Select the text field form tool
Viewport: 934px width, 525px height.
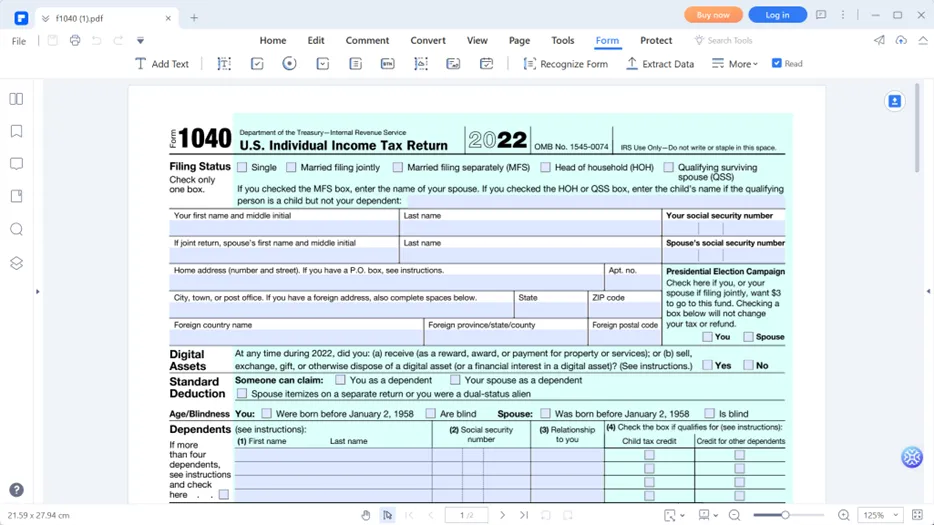(x=224, y=64)
